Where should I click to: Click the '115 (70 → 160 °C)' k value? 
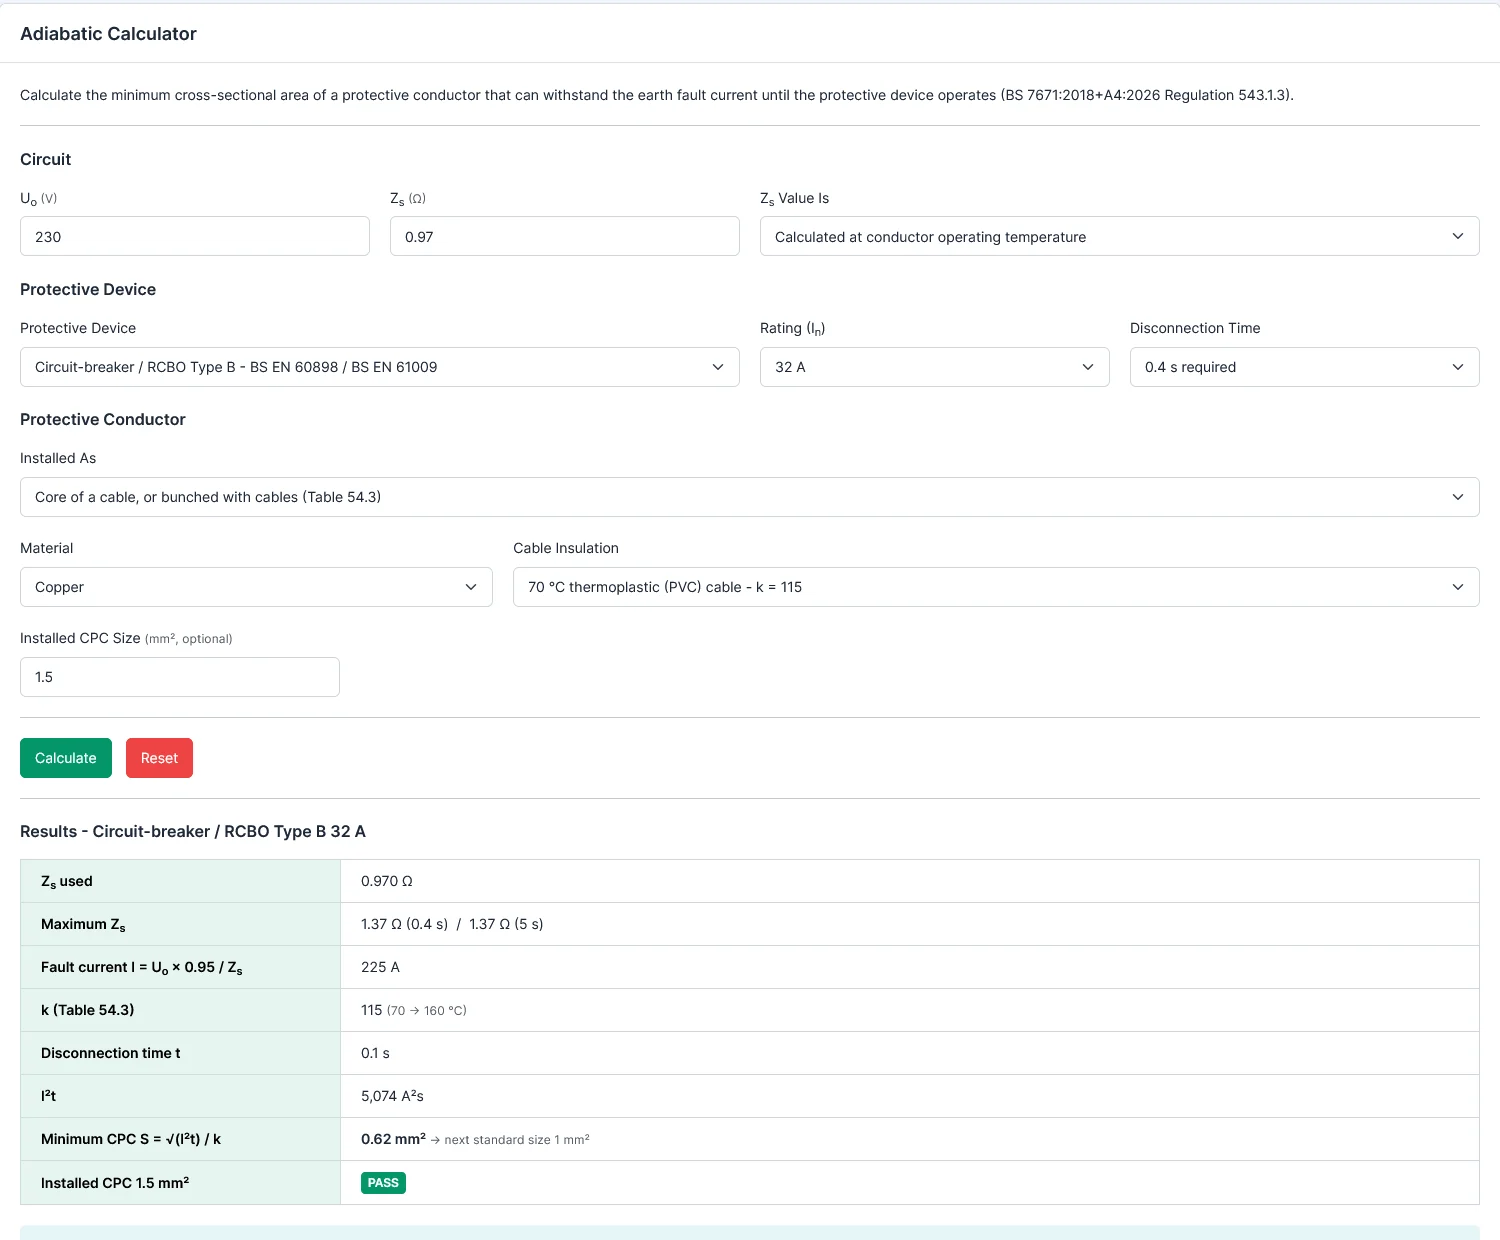414,1010
